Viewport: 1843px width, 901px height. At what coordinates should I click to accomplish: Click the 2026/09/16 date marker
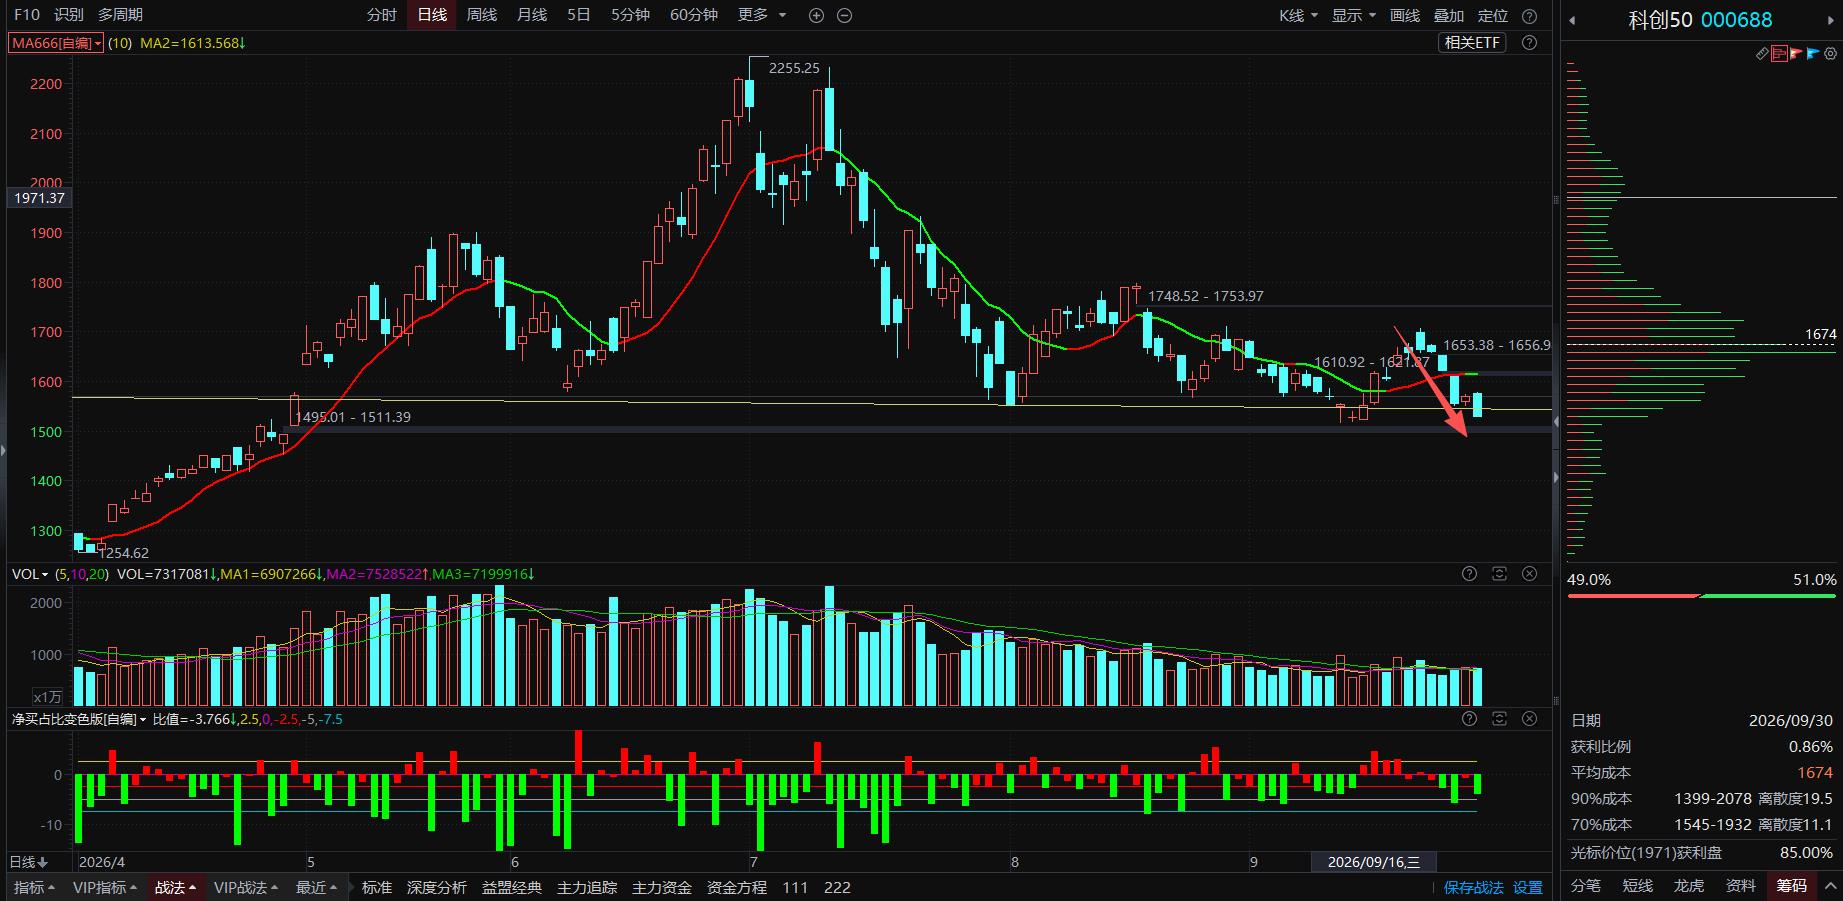pos(1374,862)
